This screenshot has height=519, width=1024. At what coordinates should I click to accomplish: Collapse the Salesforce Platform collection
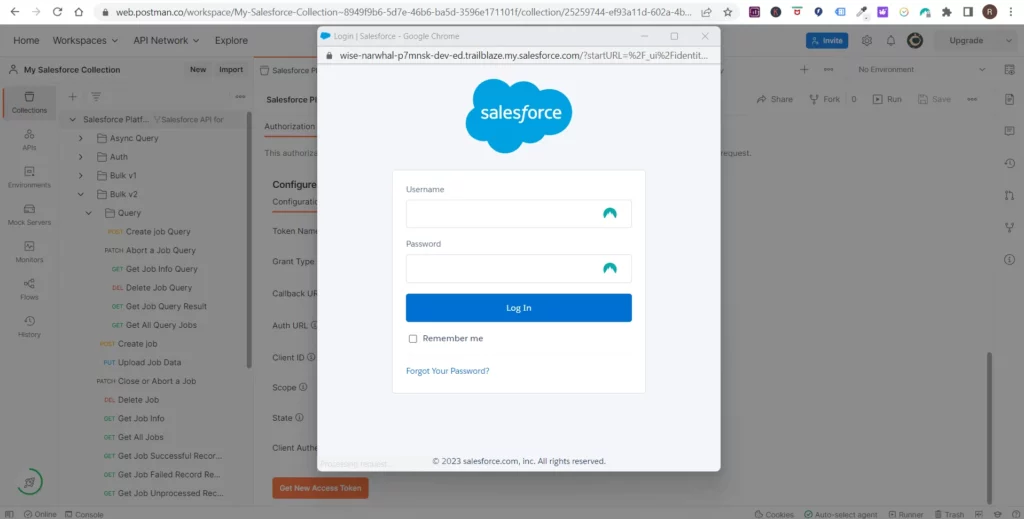(72, 119)
